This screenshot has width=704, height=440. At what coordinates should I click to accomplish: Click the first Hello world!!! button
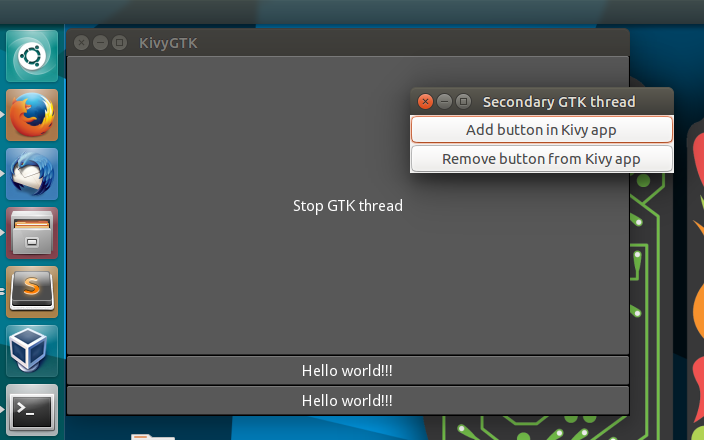(348, 370)
